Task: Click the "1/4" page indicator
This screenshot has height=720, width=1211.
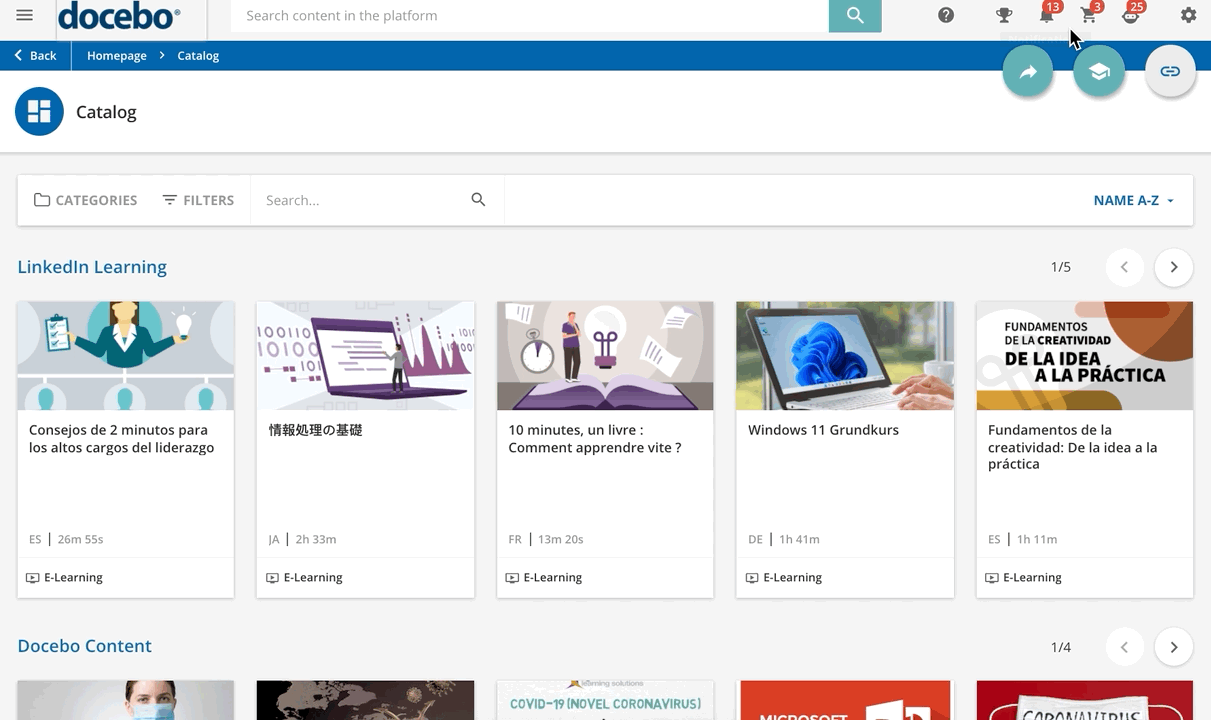Action: (1061, 647)
